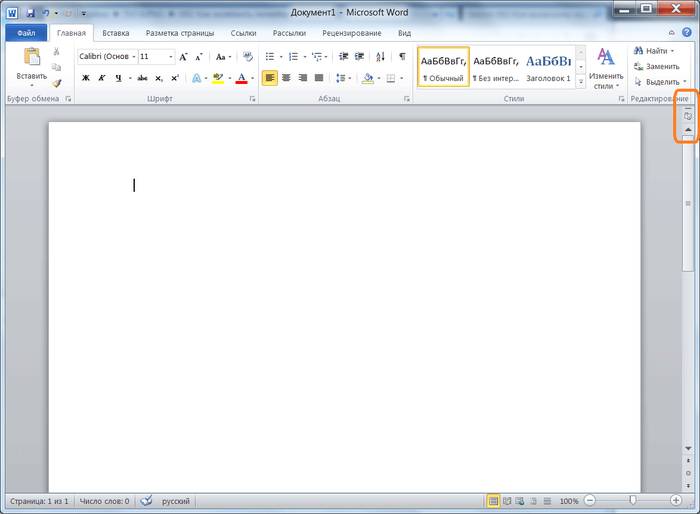Viewport: 700px width, 514px height.
Task: Open the Рецензирование ribbon tab
Action: point(351,33)
